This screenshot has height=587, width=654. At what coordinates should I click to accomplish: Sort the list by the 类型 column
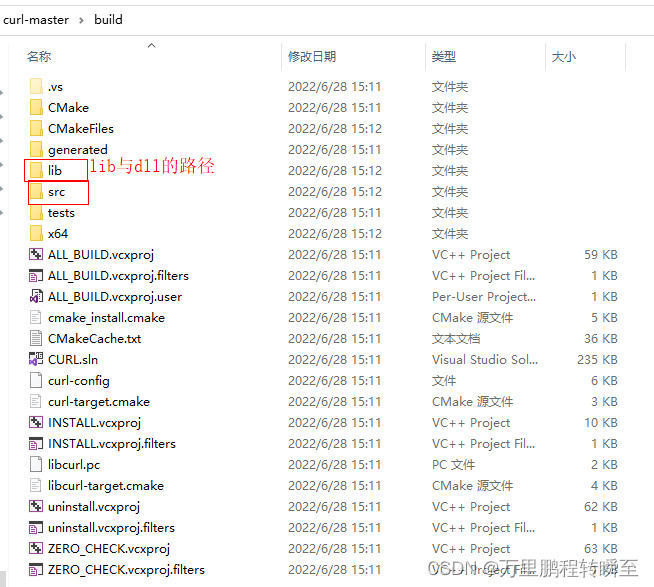(444, 56)
